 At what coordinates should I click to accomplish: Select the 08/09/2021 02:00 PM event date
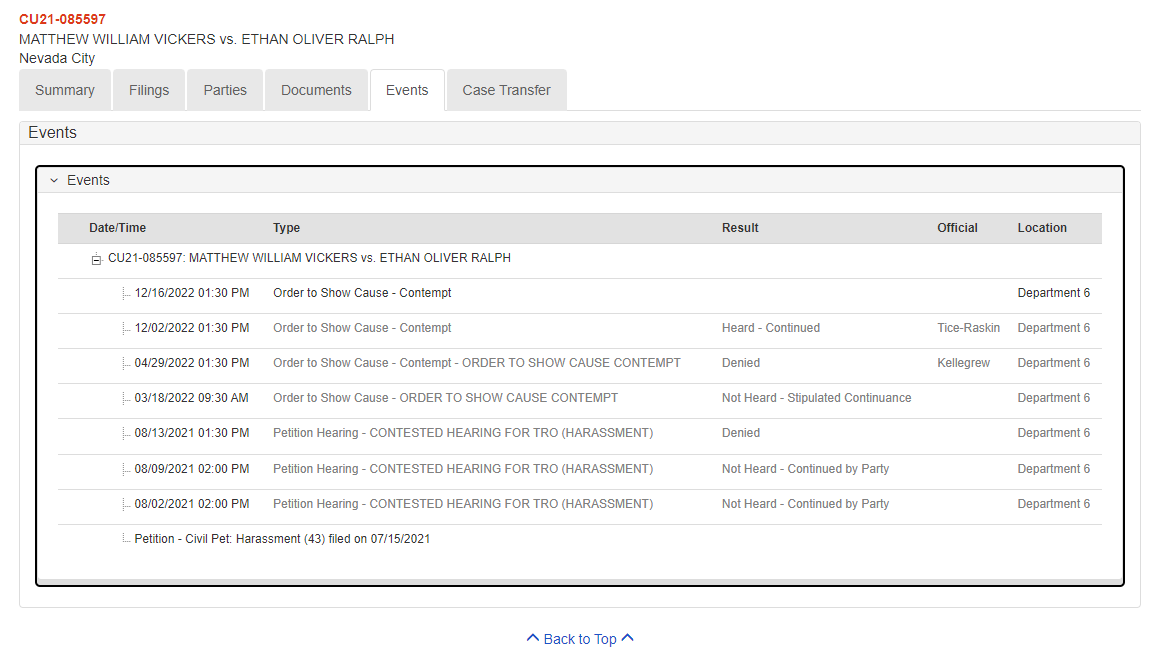tap(192, 469)
